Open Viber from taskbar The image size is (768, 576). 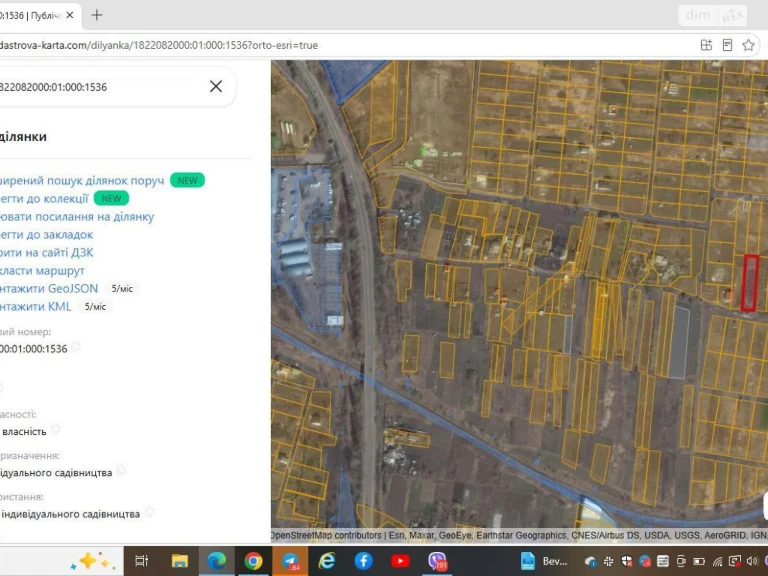(x=437, y=561)
